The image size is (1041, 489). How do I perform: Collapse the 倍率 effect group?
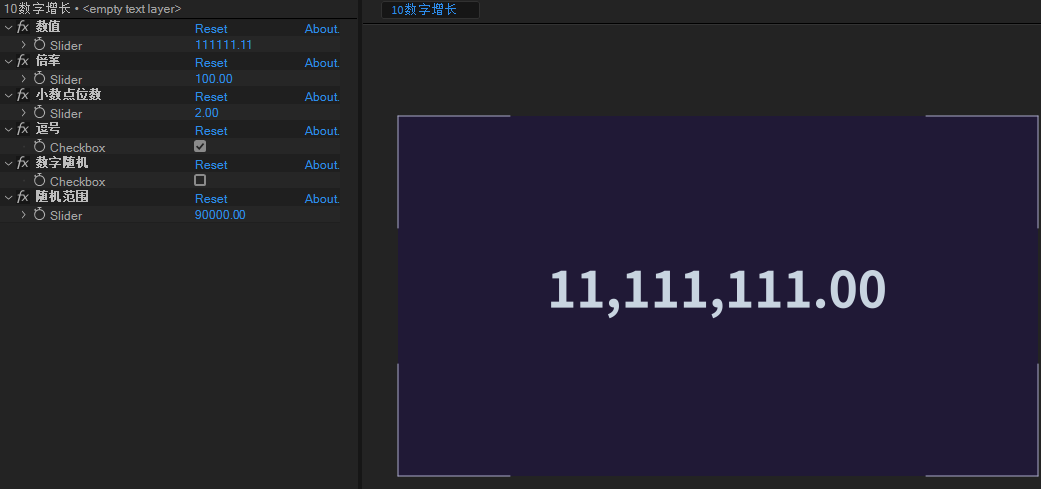pos(8,62)
